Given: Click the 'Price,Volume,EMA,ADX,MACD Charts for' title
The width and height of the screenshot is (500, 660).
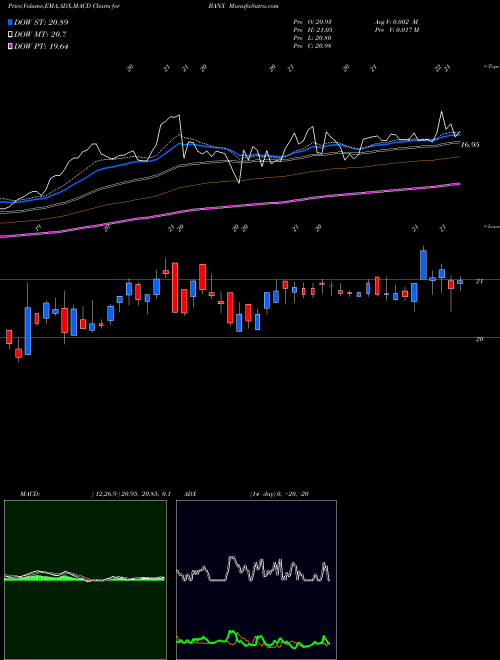Looking at the screenshot, I should 64,6.
